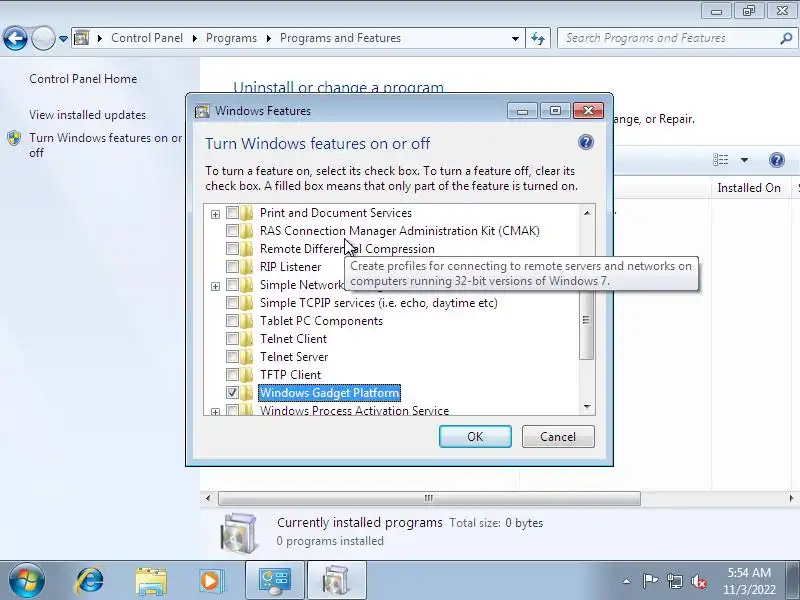Click the installed programs details pane icon
Viewport: 800px width, 600px height.
click(238, 534)
